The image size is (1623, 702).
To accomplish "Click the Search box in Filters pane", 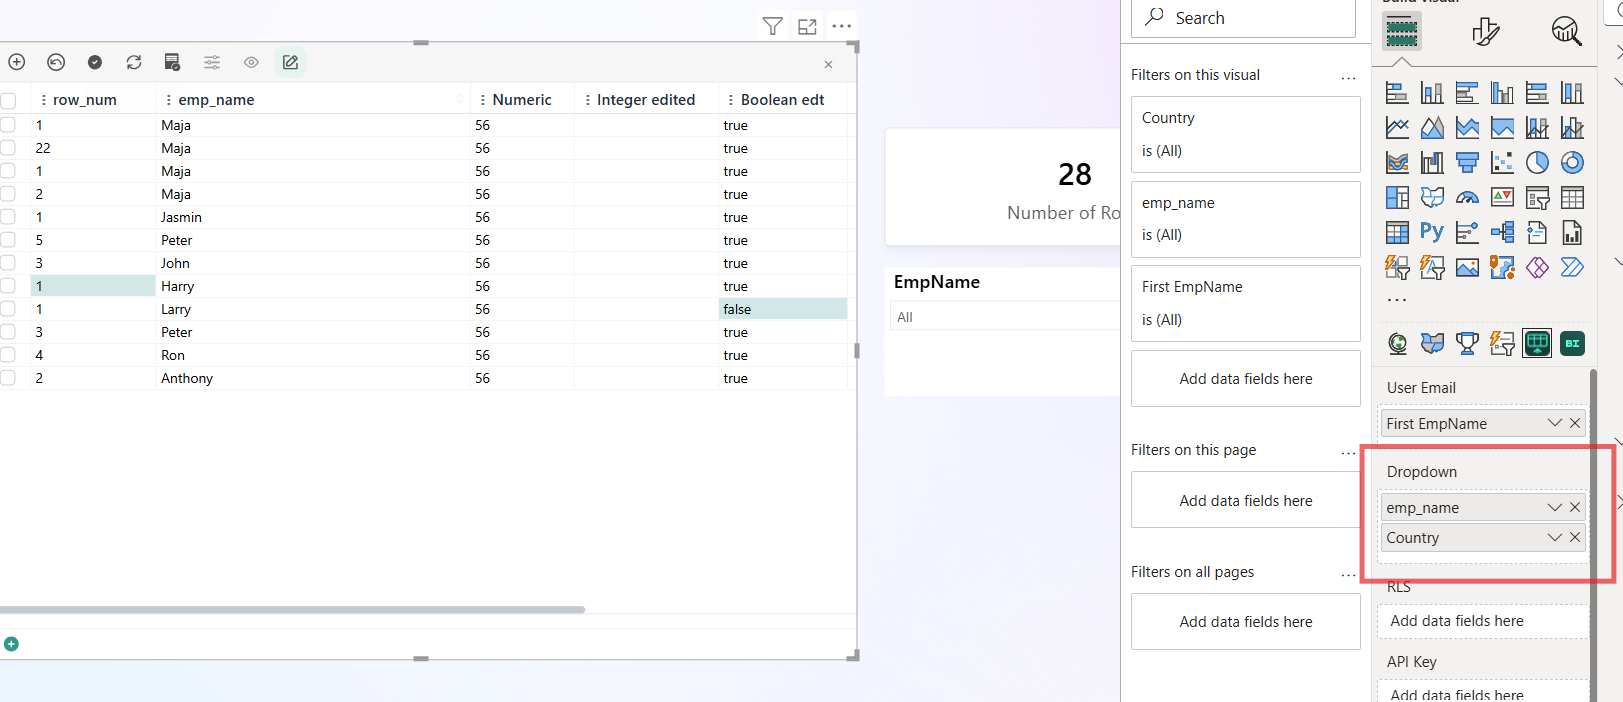I will (x=1243, y=18).
